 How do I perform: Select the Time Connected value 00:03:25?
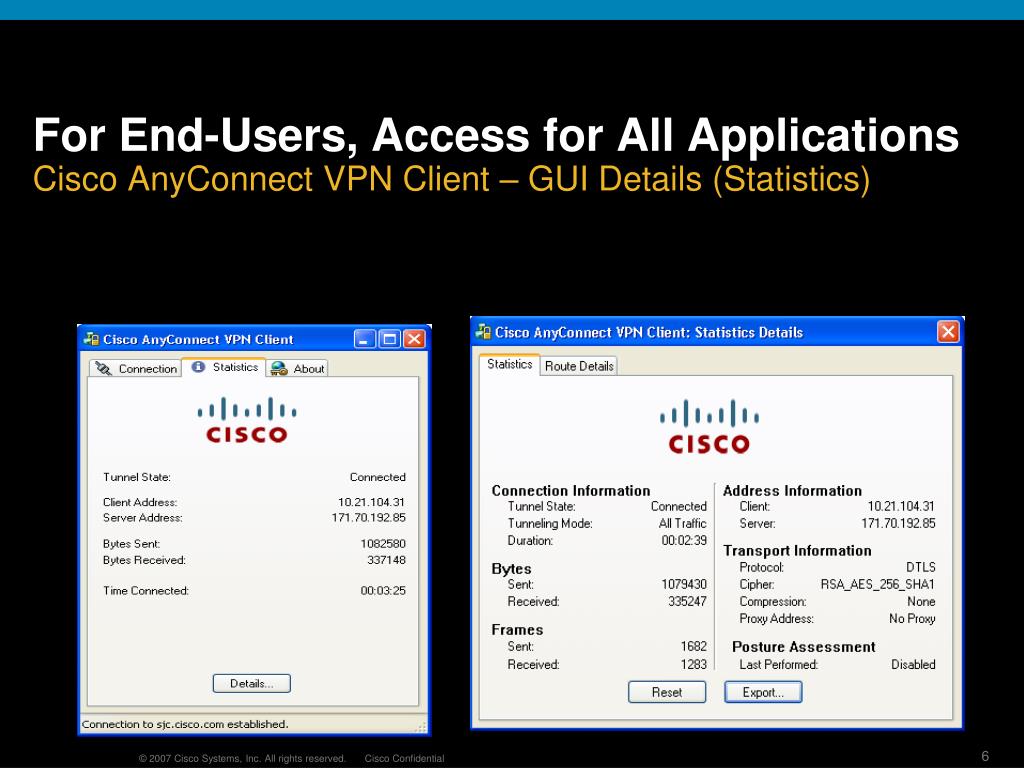tap(383, 590)
